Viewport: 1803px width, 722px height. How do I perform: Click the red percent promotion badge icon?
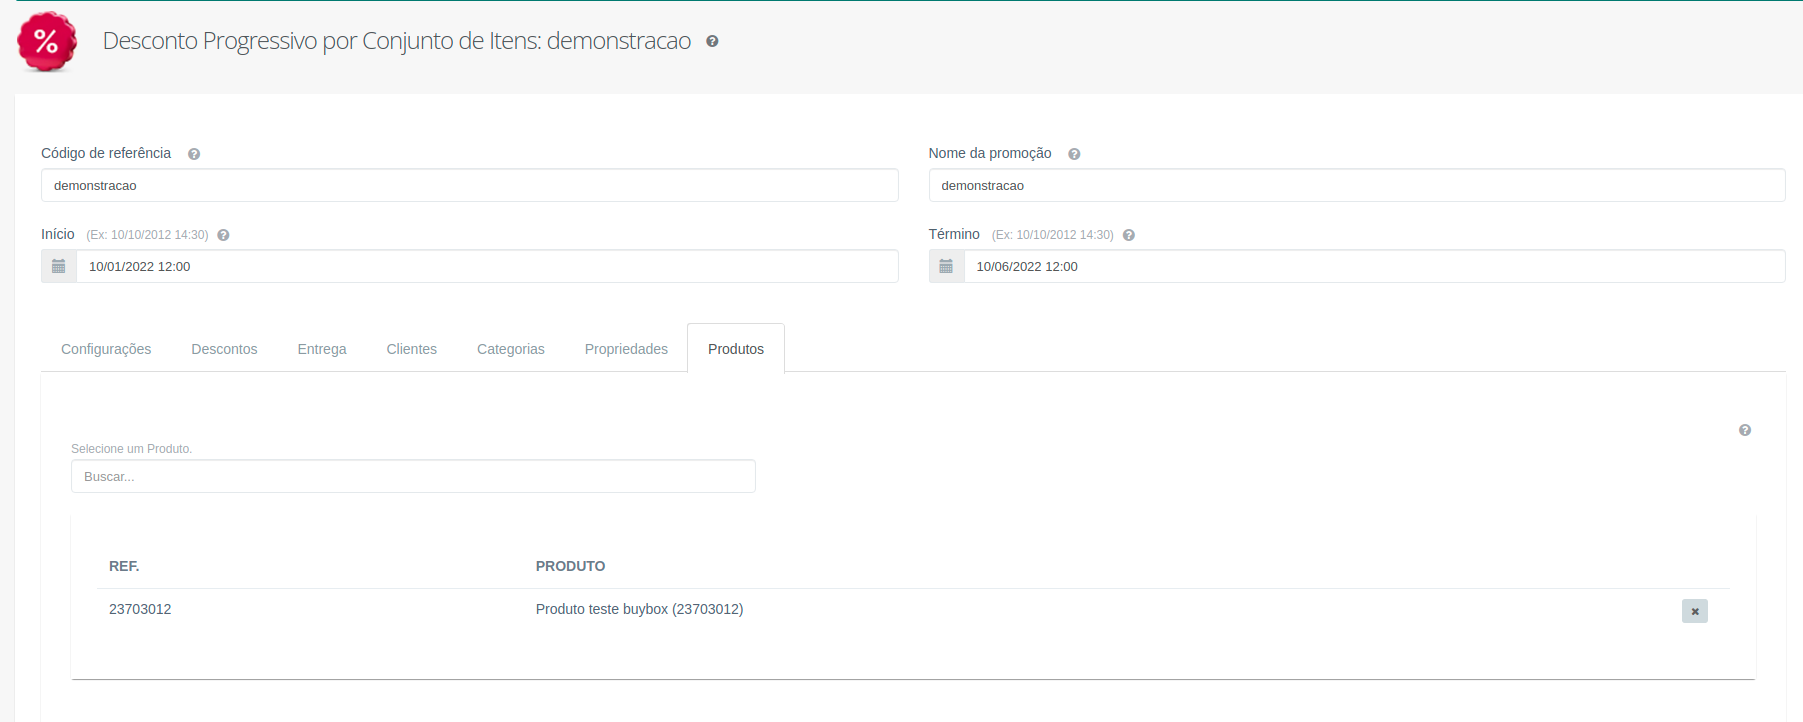tap(47, 41)
